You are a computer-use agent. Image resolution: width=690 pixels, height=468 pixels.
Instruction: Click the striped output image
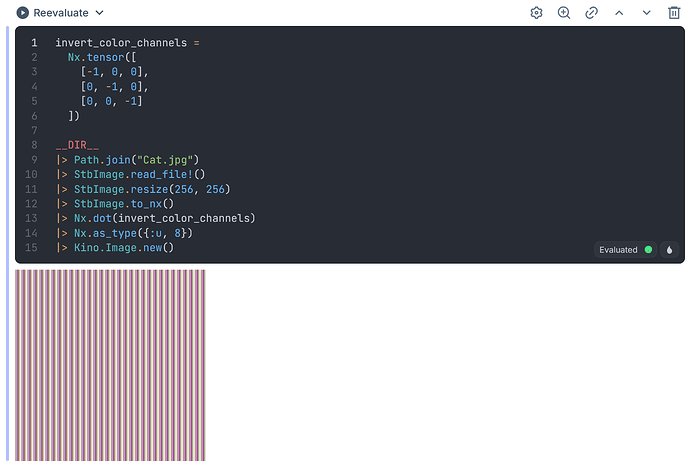110,364
